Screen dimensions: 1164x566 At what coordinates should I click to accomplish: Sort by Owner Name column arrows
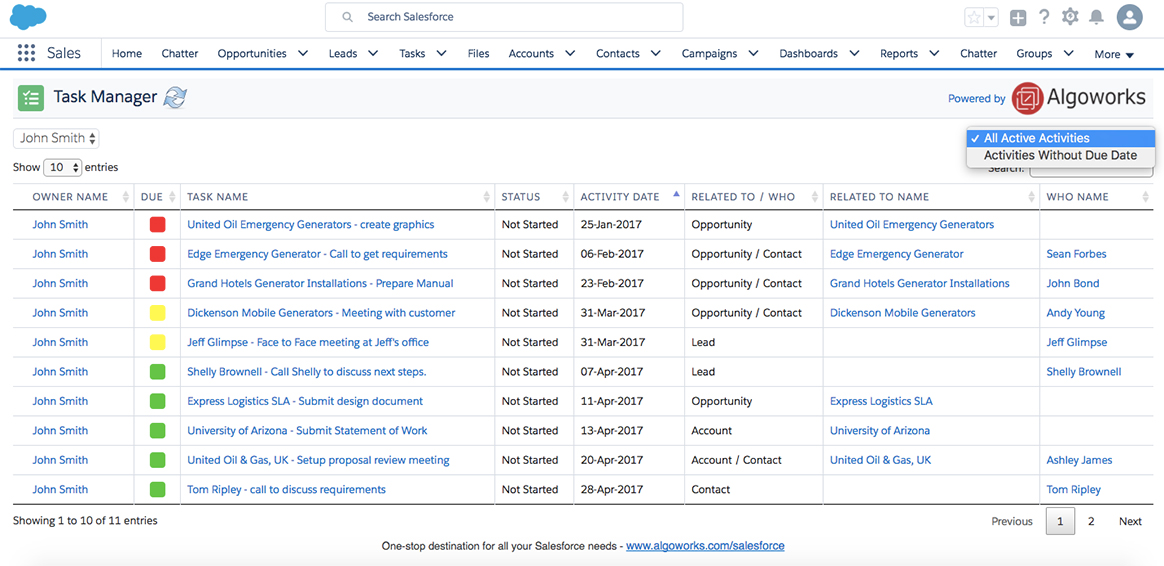125,197
